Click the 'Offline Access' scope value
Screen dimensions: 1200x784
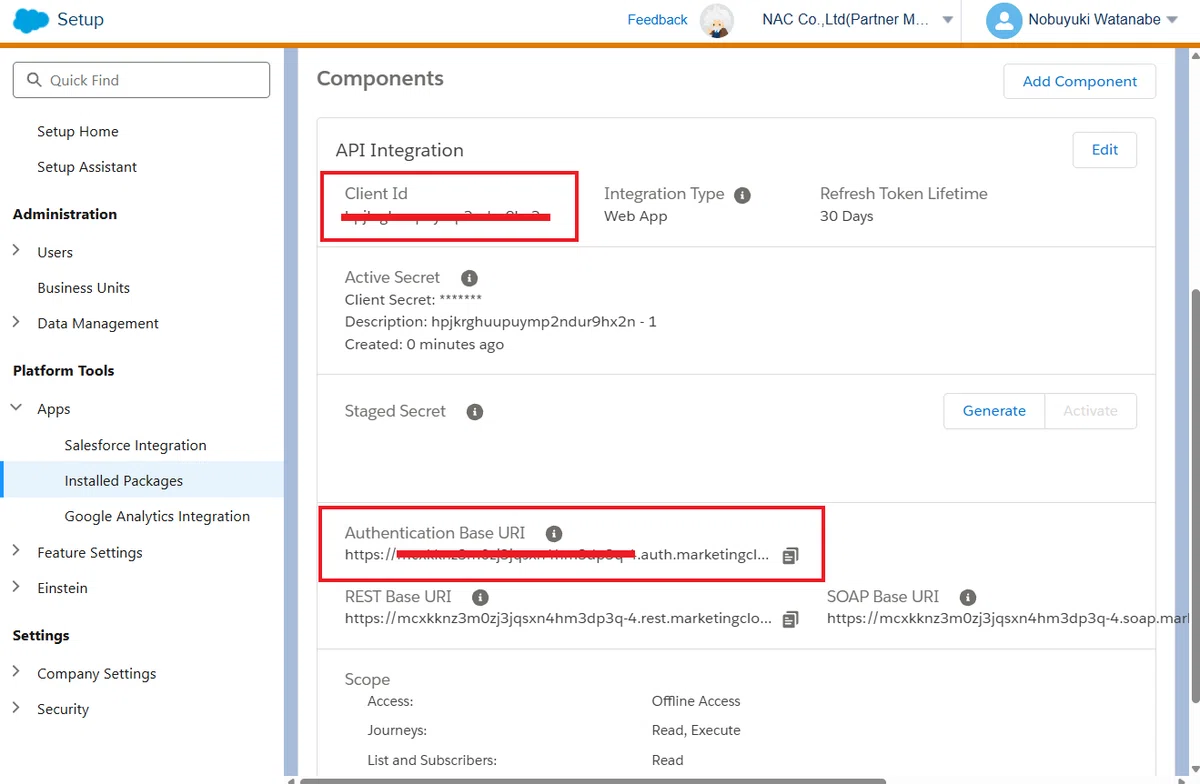tap(696, 702)
